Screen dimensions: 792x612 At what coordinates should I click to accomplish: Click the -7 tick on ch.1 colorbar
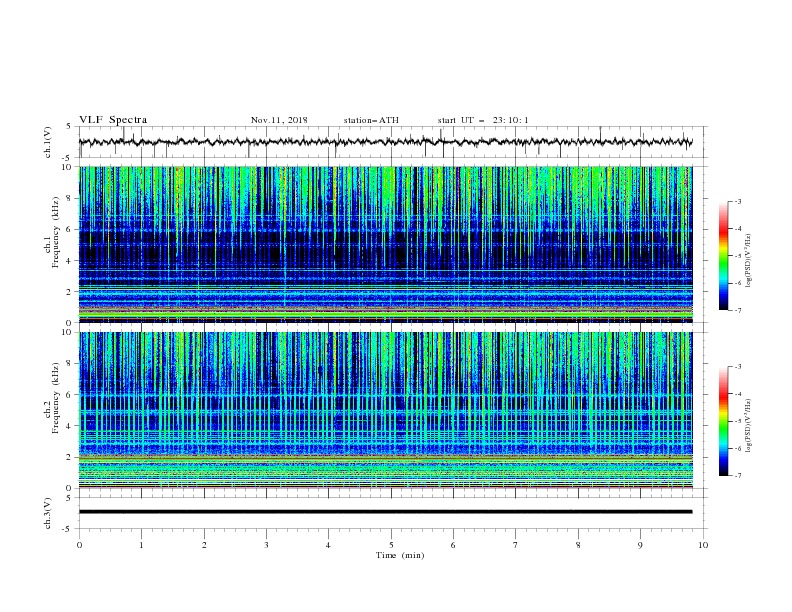(x=738, y=310)
